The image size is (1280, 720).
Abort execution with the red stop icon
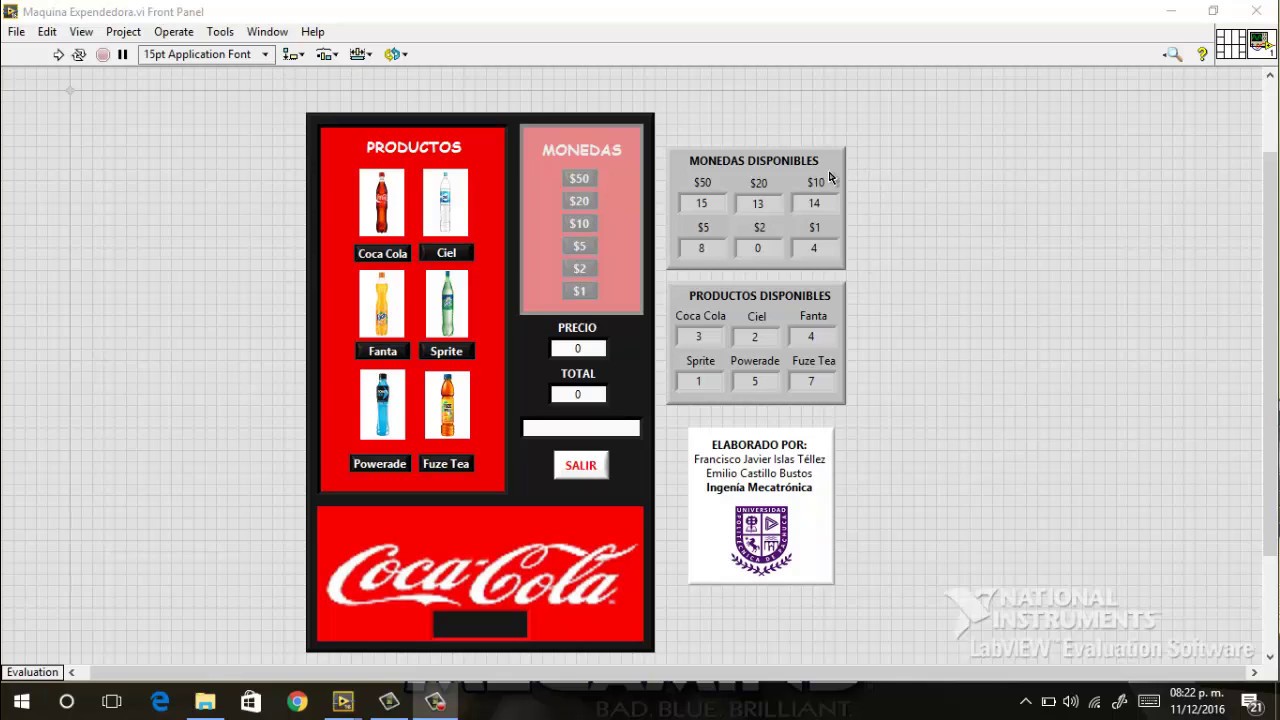point(102,55)
